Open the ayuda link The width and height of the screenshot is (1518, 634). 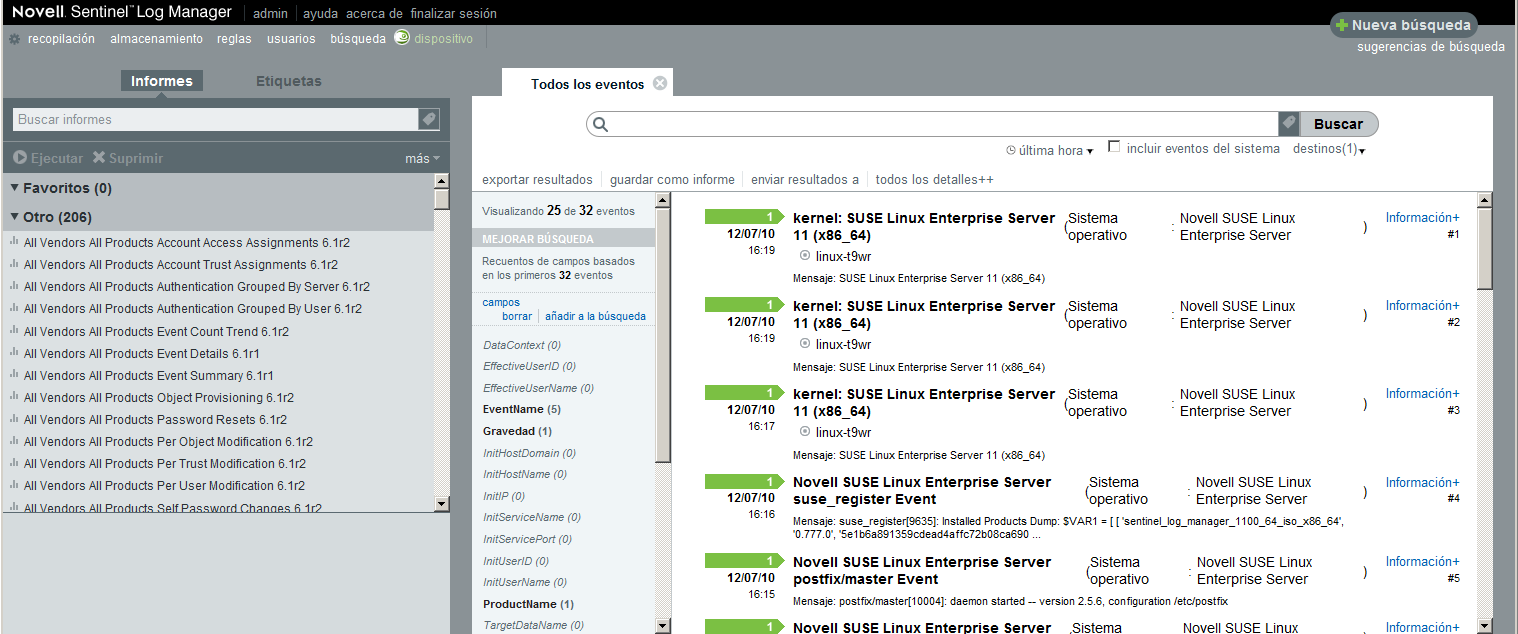[320, 14]
